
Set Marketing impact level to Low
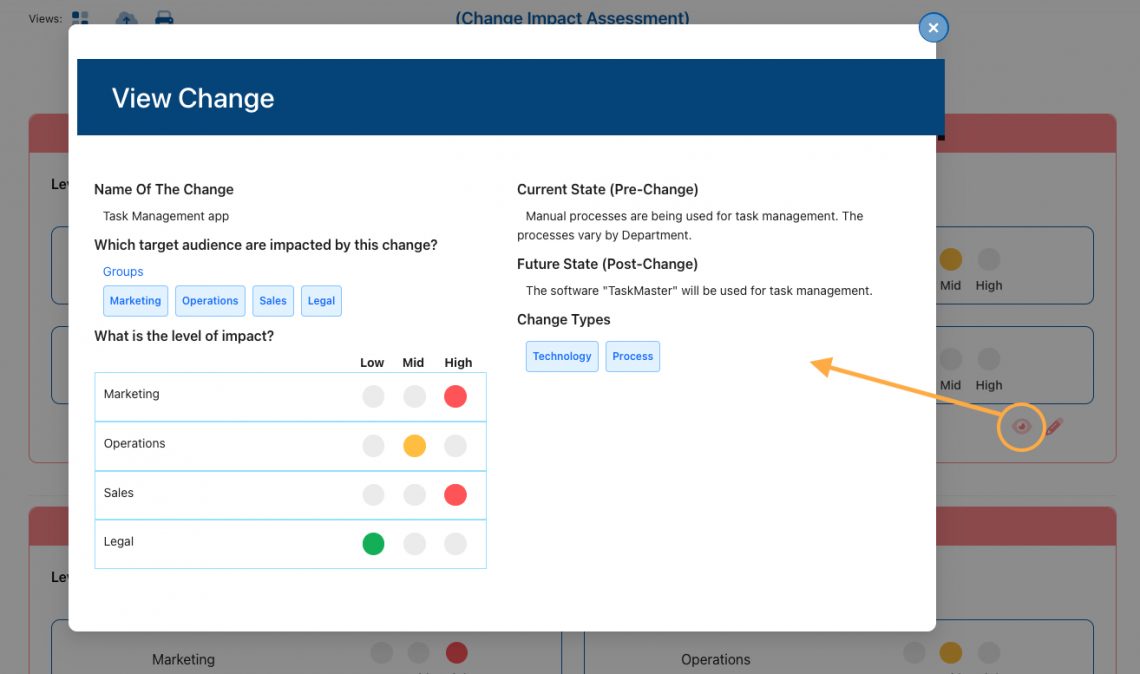click(x=373, y=396)
